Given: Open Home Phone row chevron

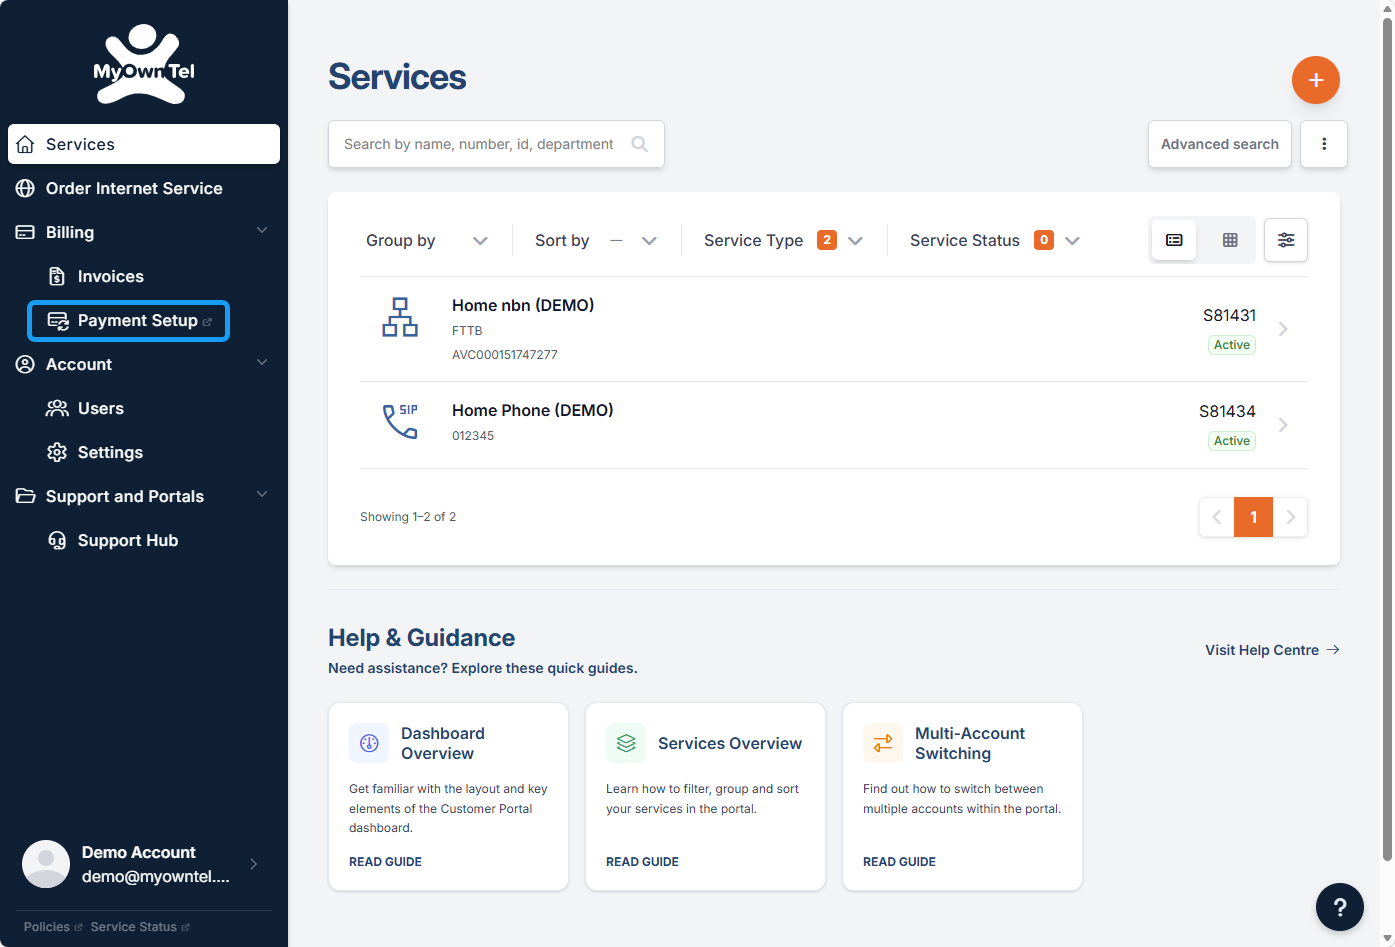Looking at the screenshot, I should [1283, 425].
